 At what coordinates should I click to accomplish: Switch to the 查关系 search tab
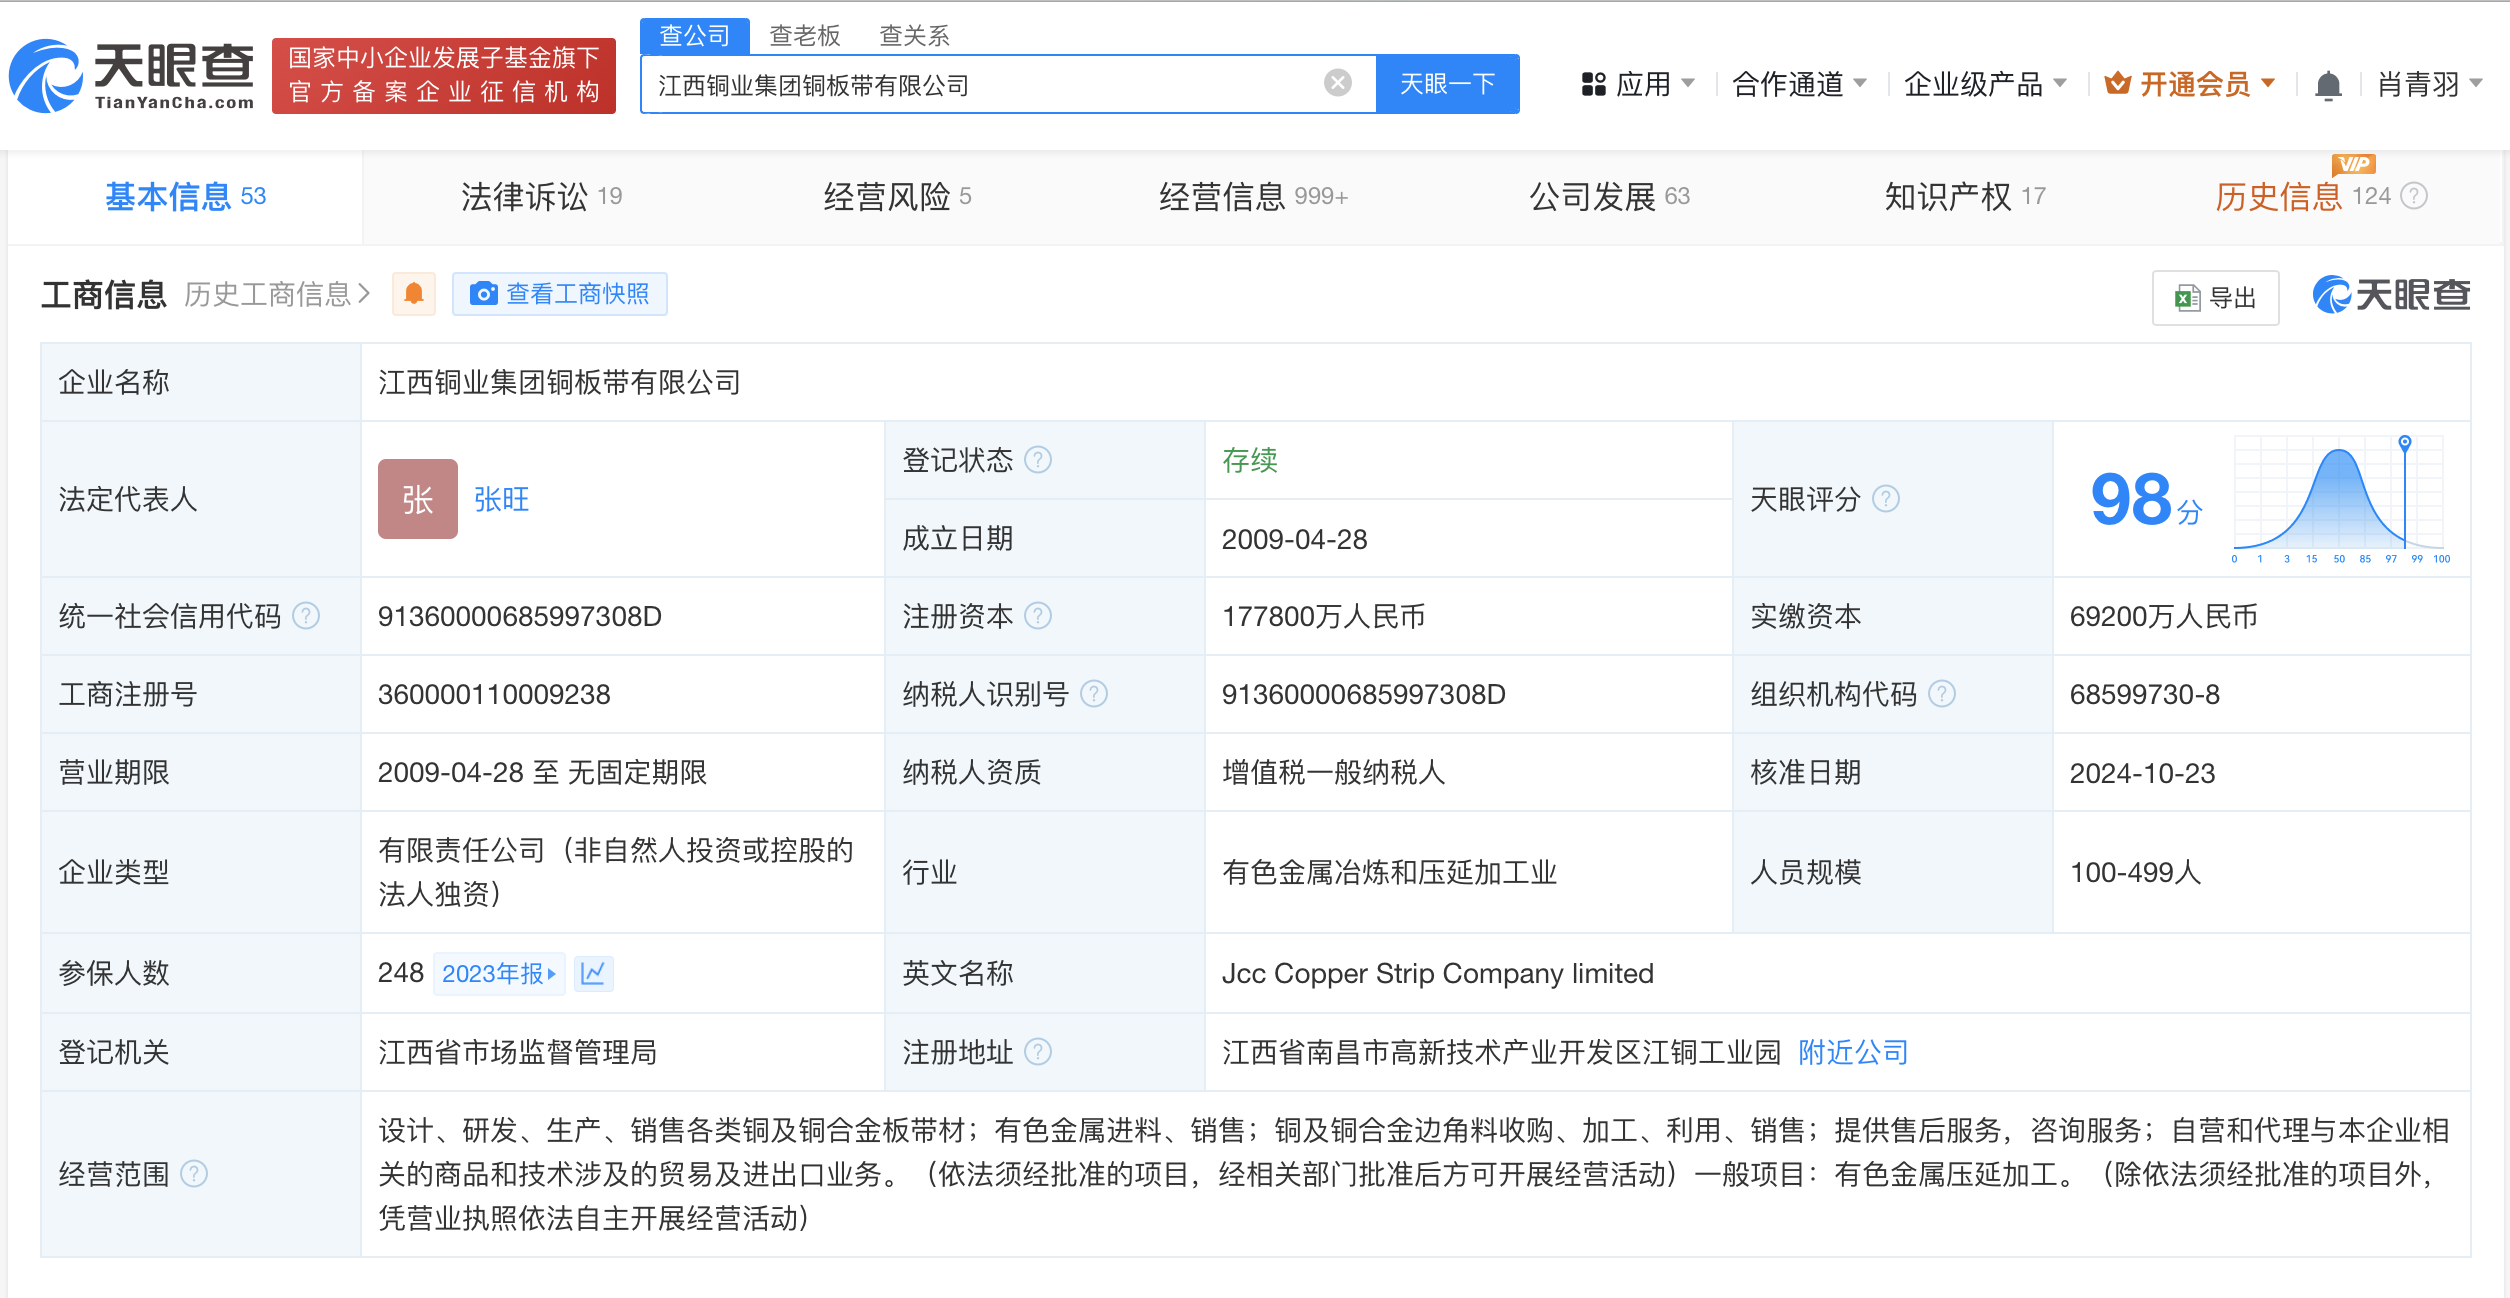coord(914,36)
